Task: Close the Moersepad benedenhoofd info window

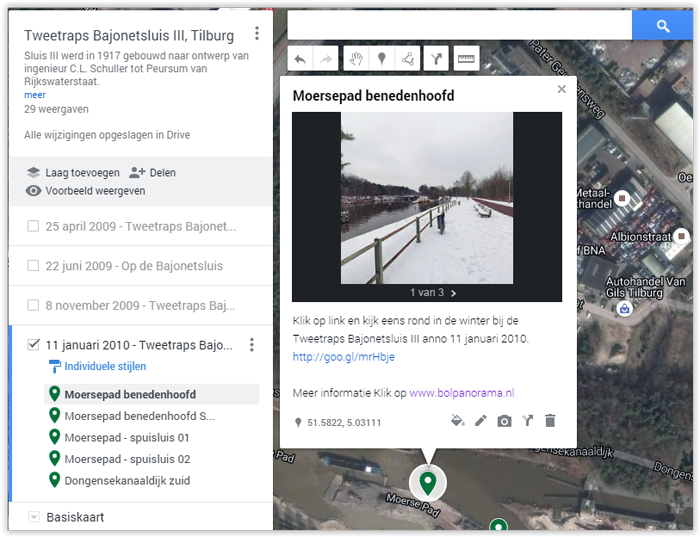Action: click(562, 89)
